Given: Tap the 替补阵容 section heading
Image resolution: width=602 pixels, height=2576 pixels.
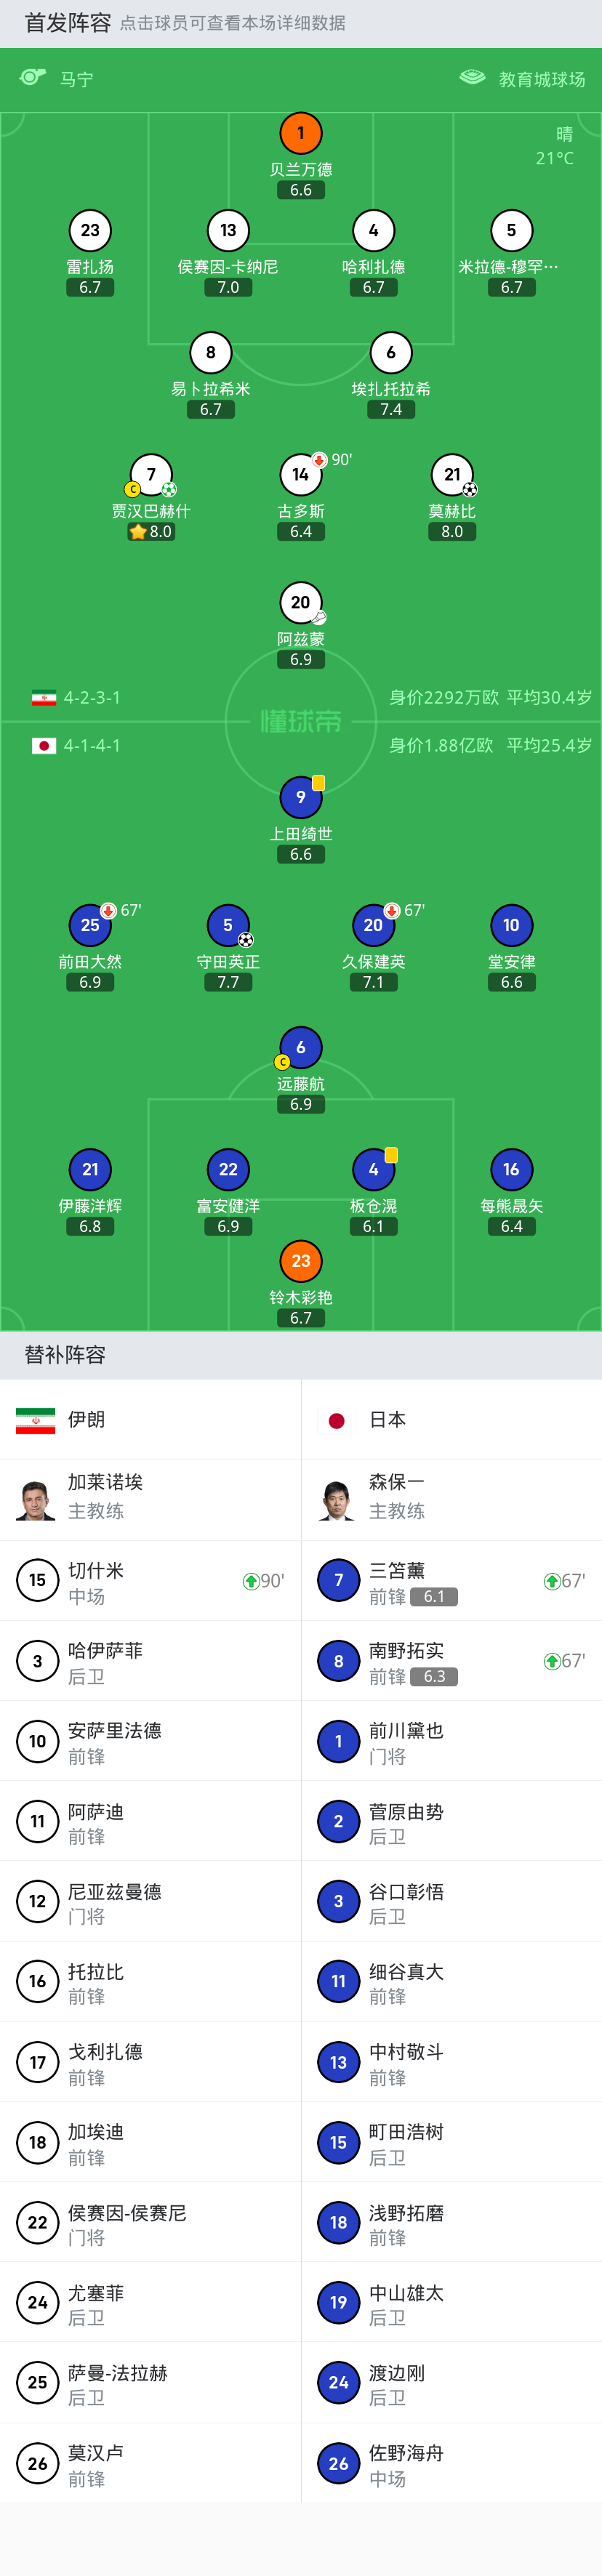Looking at the screenshot, I should point(65,1355).
